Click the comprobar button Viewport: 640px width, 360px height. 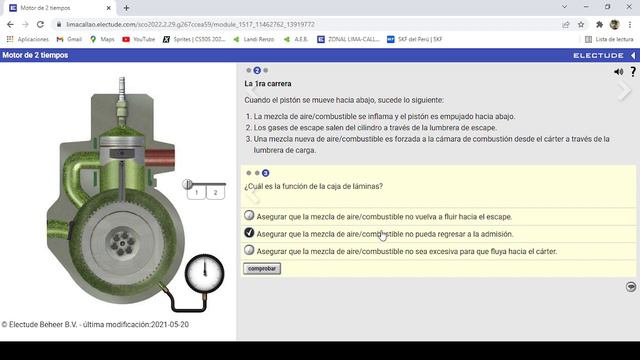click(262, 269)
